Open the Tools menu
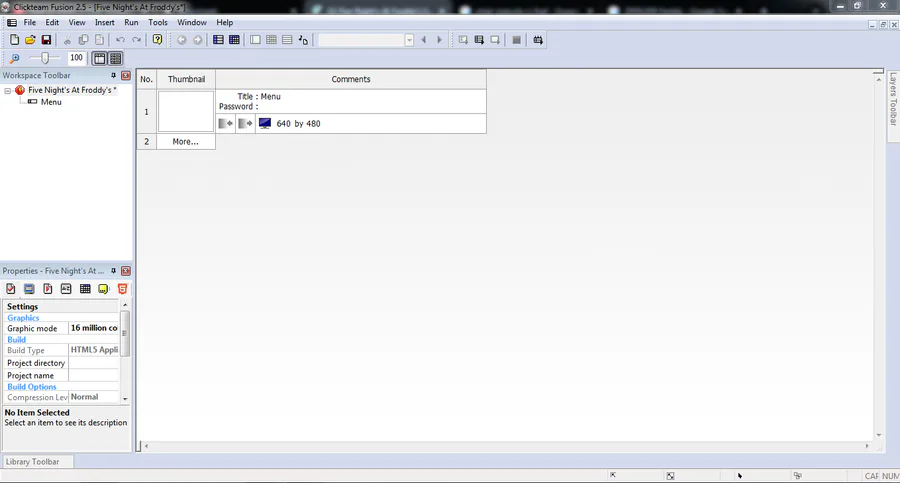Image resolution: width=900 pixels, height=483 pixels. click(158, 22)
